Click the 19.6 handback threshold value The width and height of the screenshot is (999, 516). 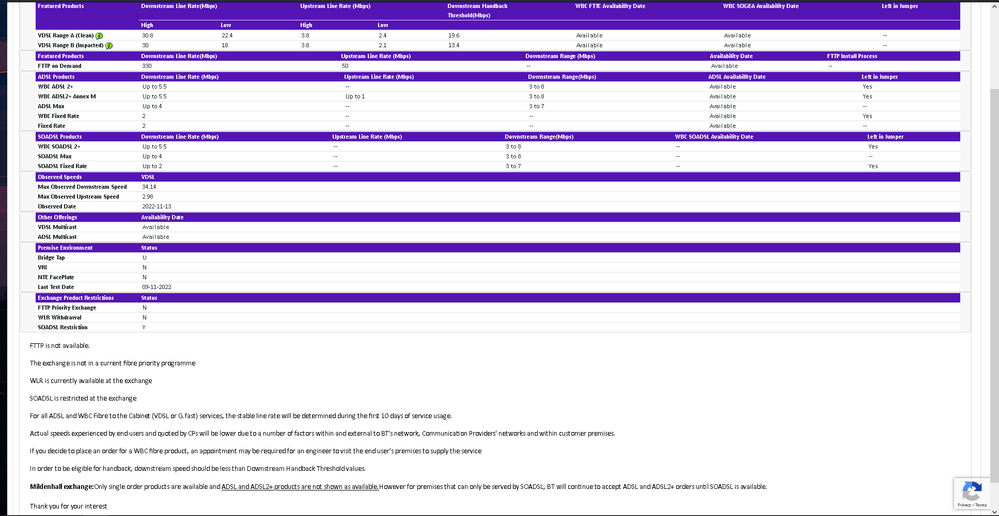click(x=454, y=36)
